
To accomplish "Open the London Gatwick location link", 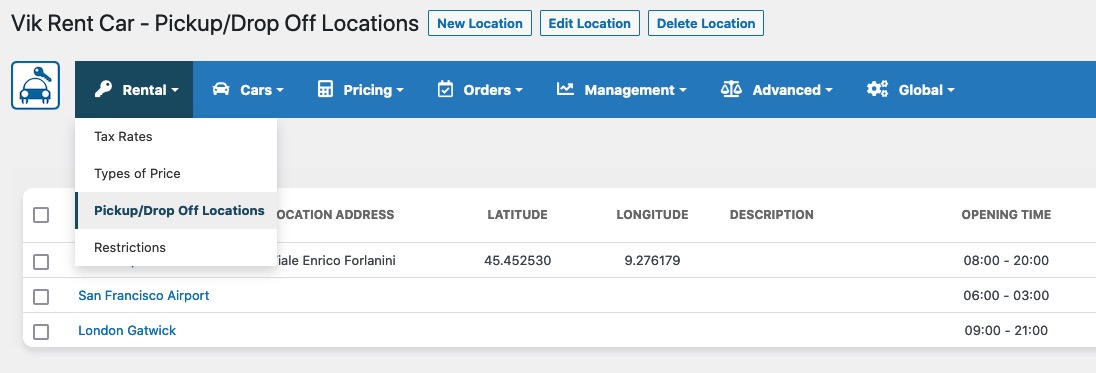I will (x=127, y=330).
